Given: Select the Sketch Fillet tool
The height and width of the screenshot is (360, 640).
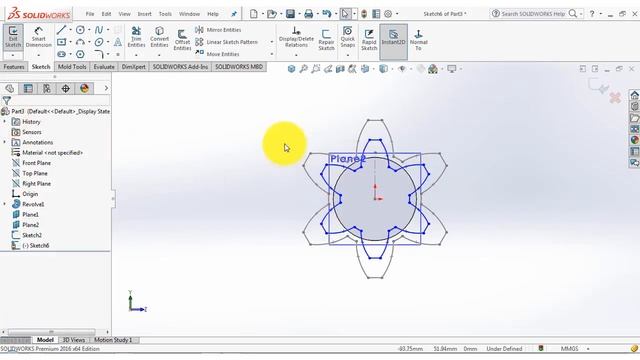Looking at the screenshot, I should (99, 54).
